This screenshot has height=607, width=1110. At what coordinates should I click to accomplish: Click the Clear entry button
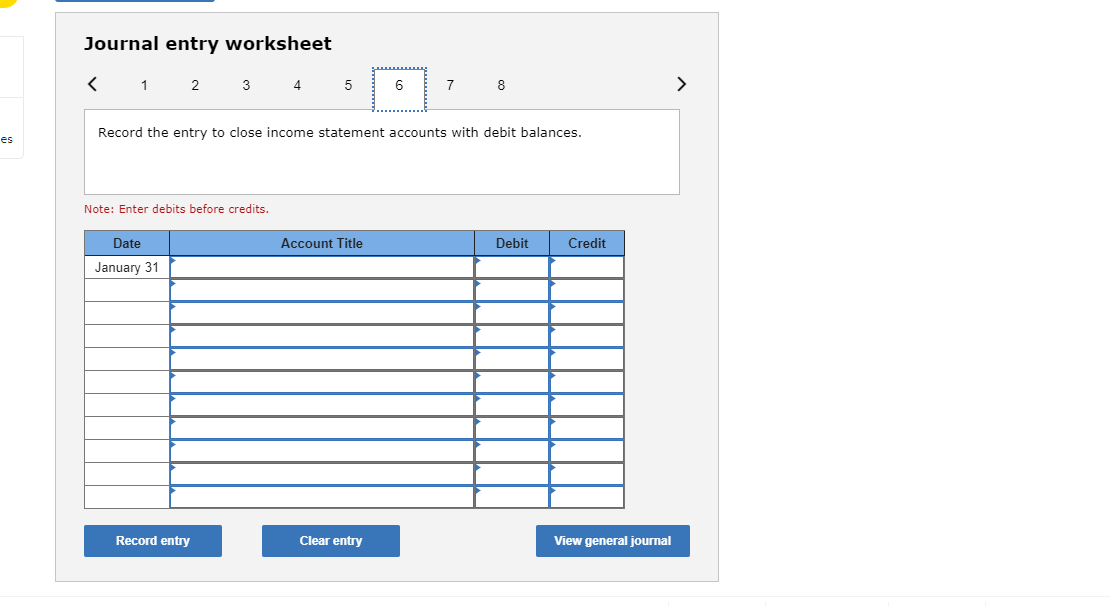[331, 541]
